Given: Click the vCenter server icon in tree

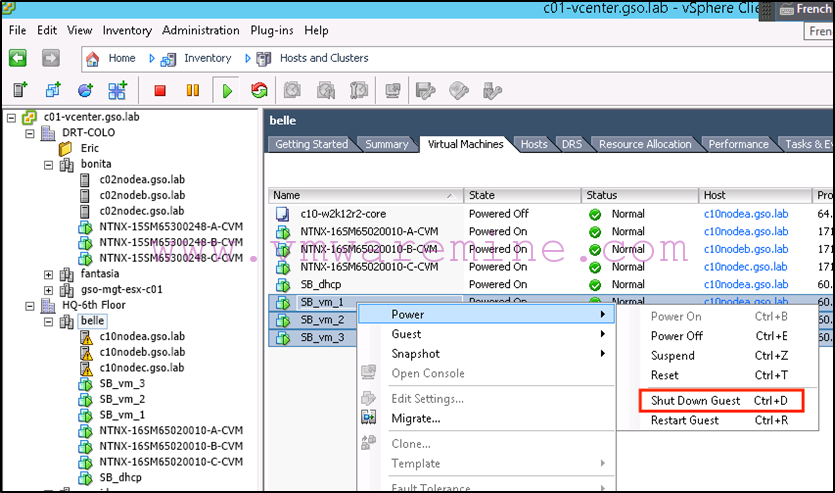Looking at the screenshot, I should [29, 117].
